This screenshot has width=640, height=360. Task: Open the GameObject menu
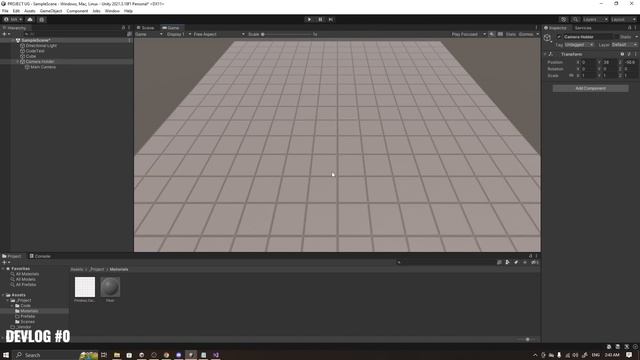pos(51,11)
